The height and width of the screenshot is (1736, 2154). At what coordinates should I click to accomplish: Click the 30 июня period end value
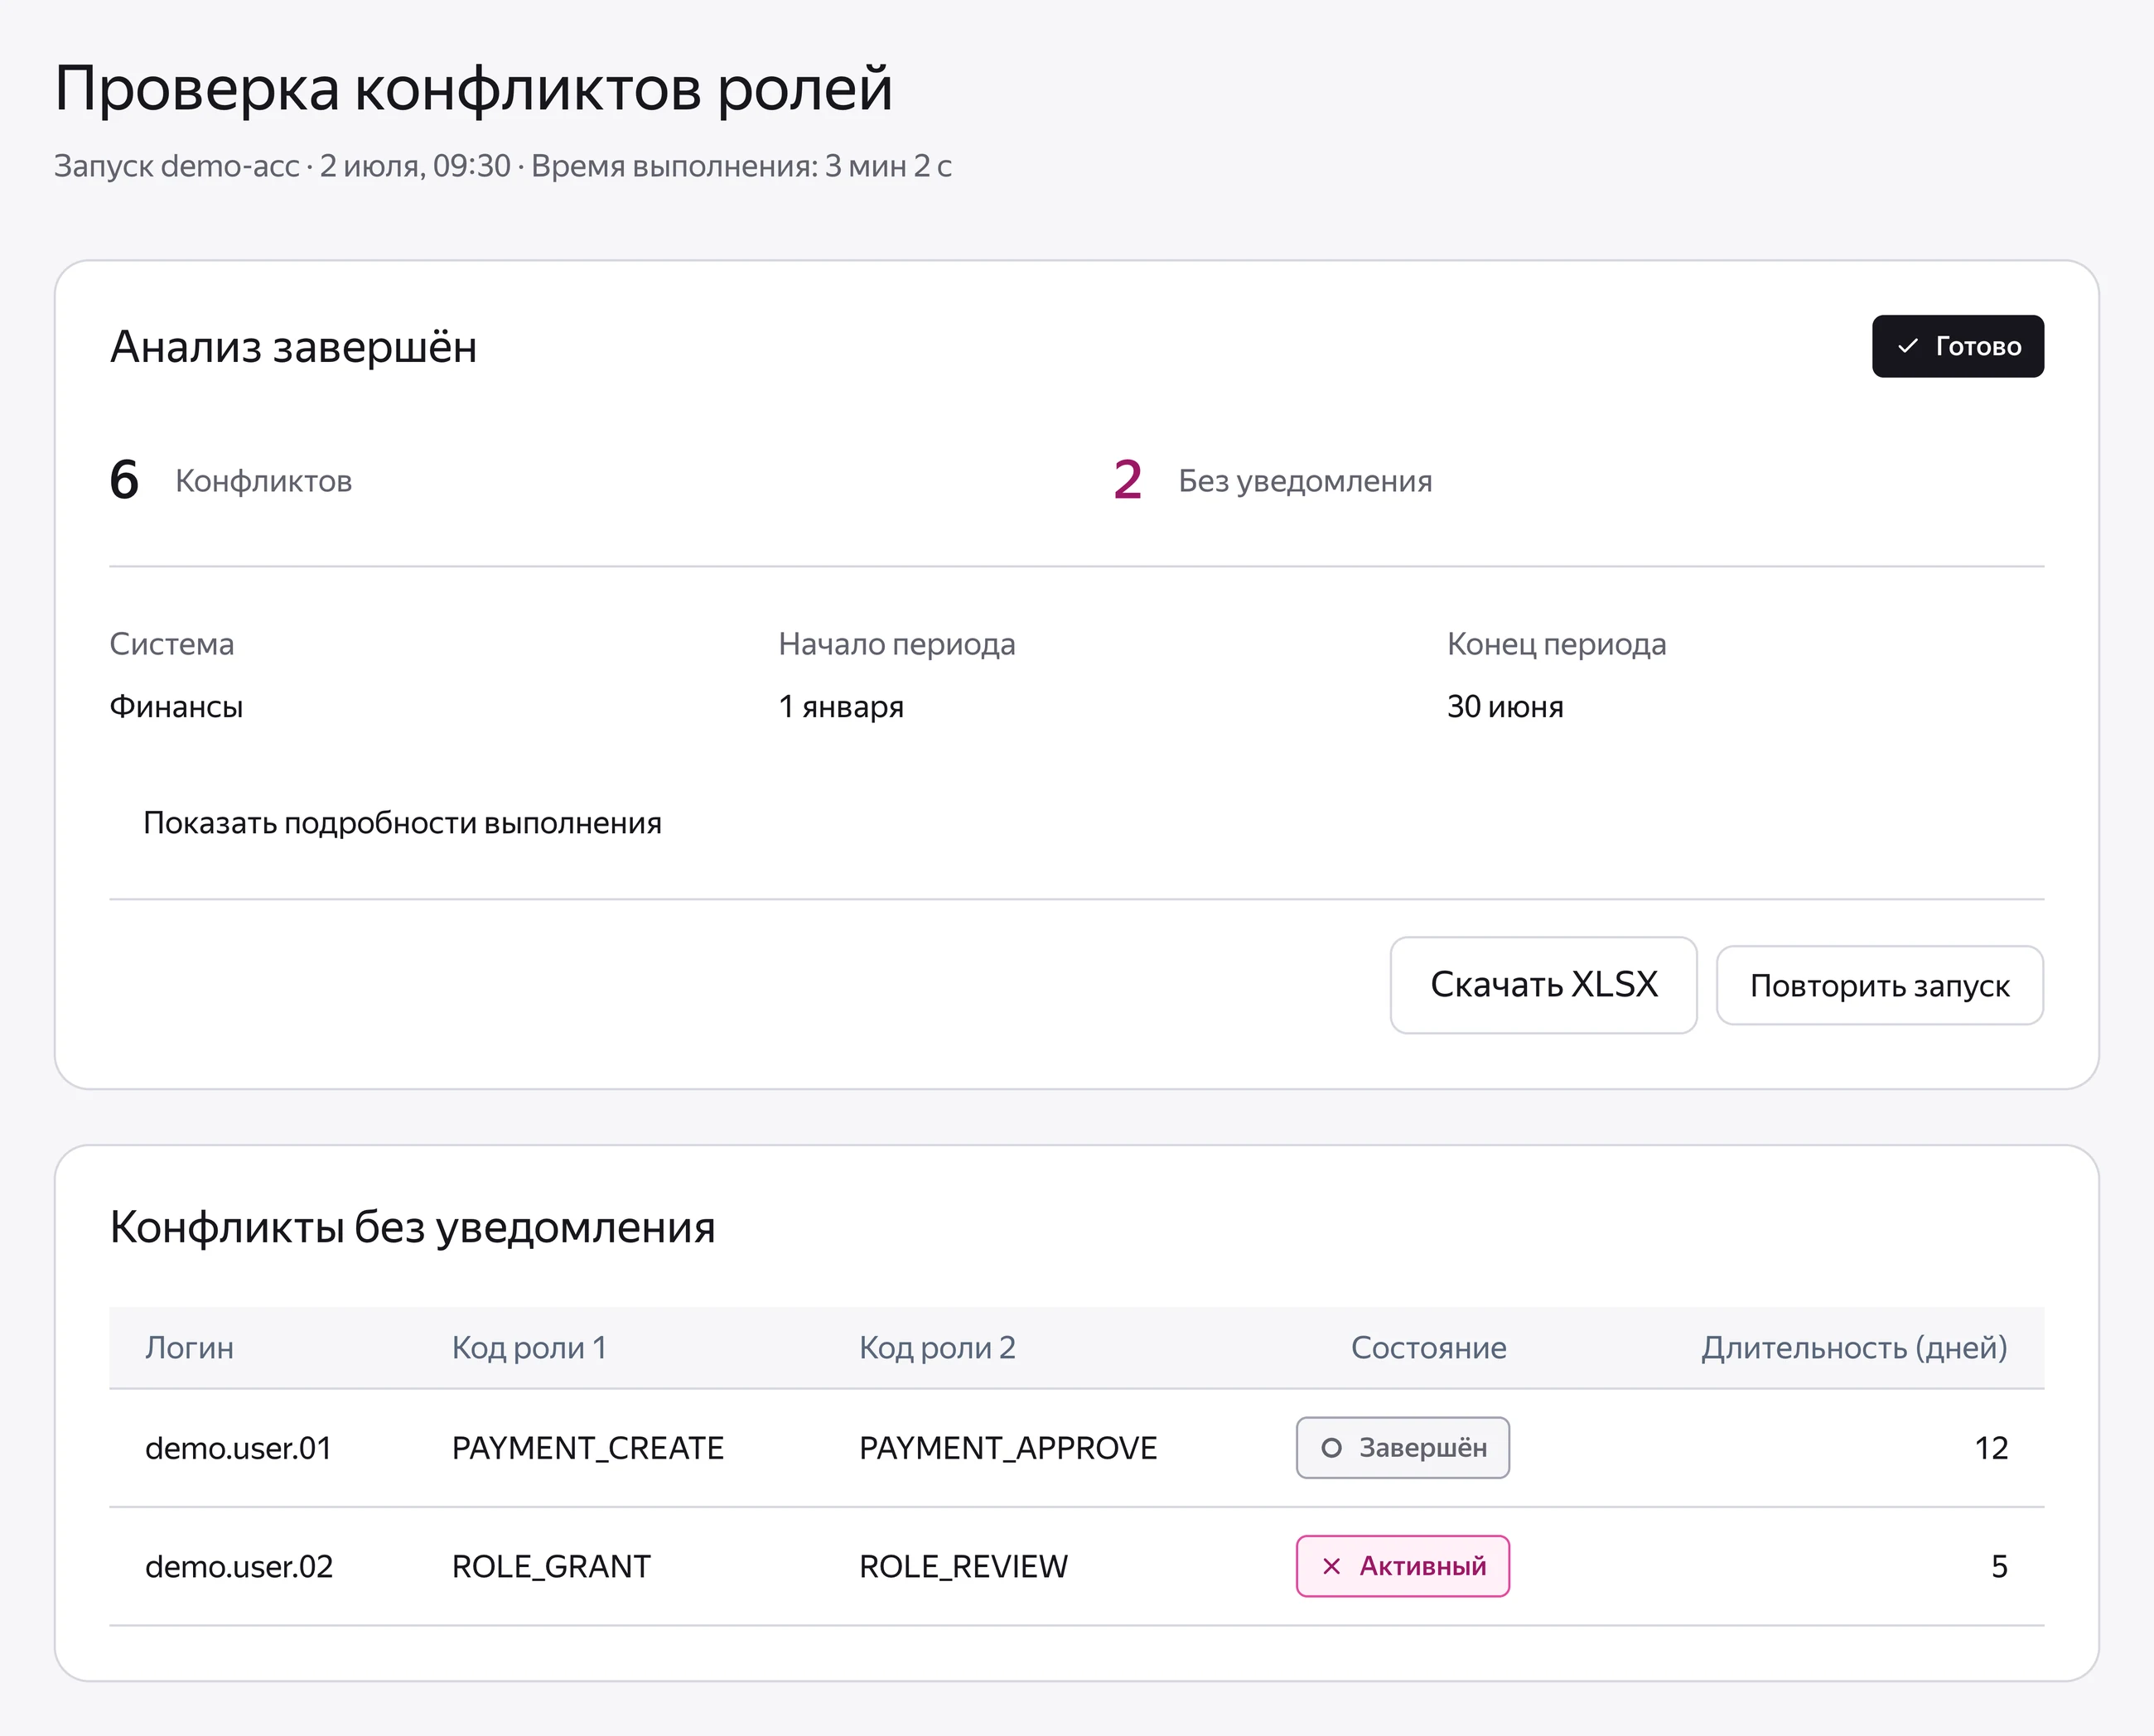click(1505, 707)
